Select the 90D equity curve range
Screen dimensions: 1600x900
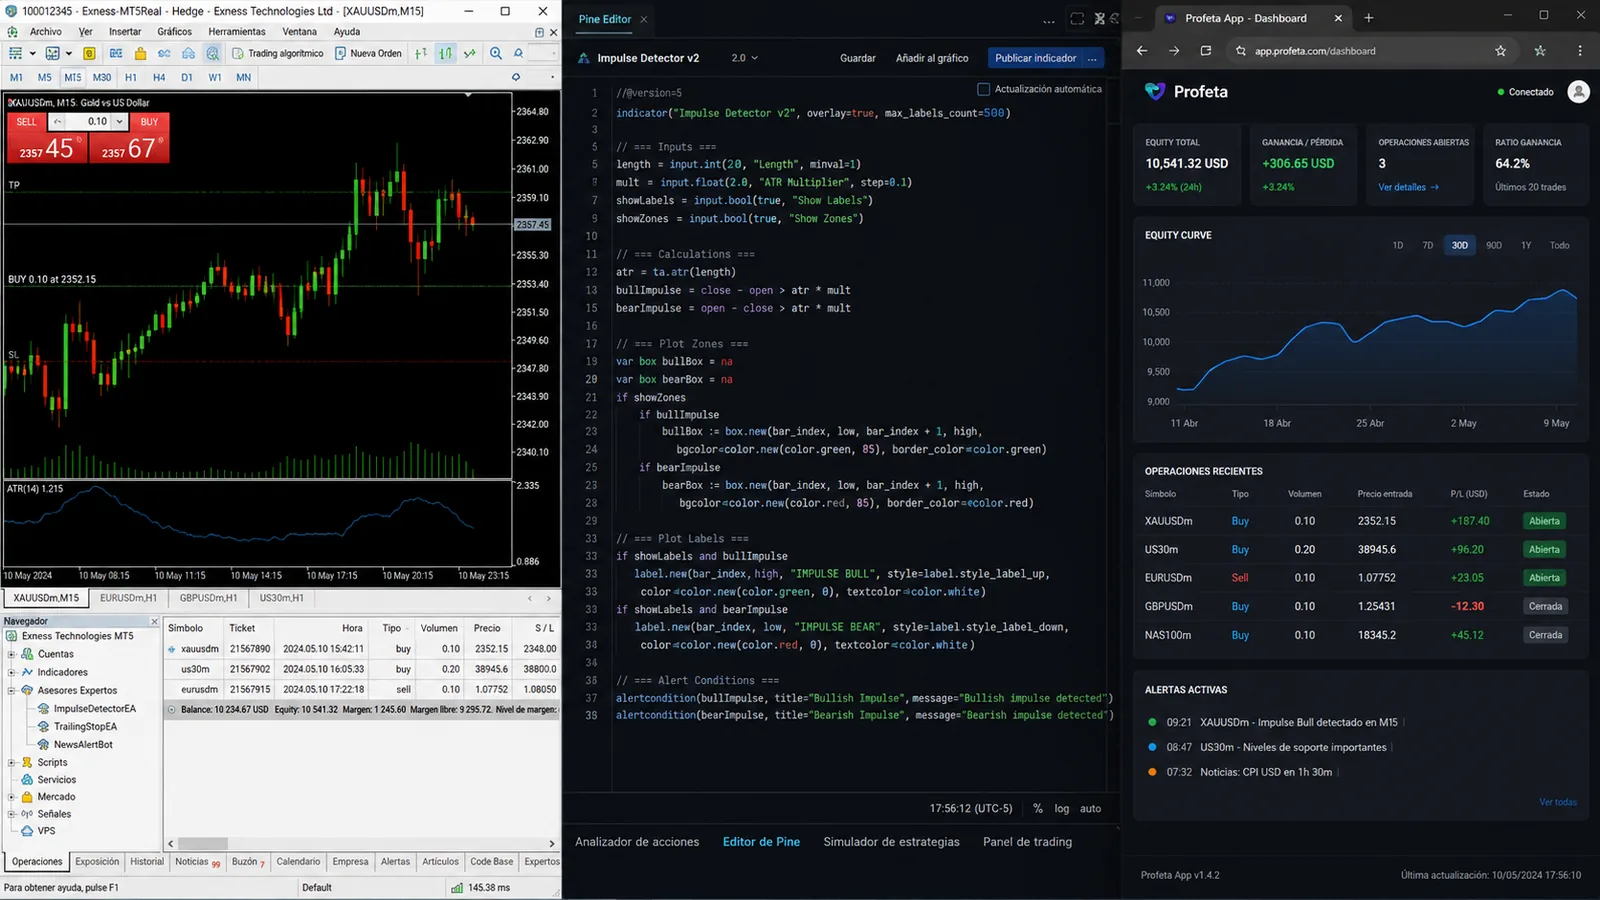(1494, 245)
